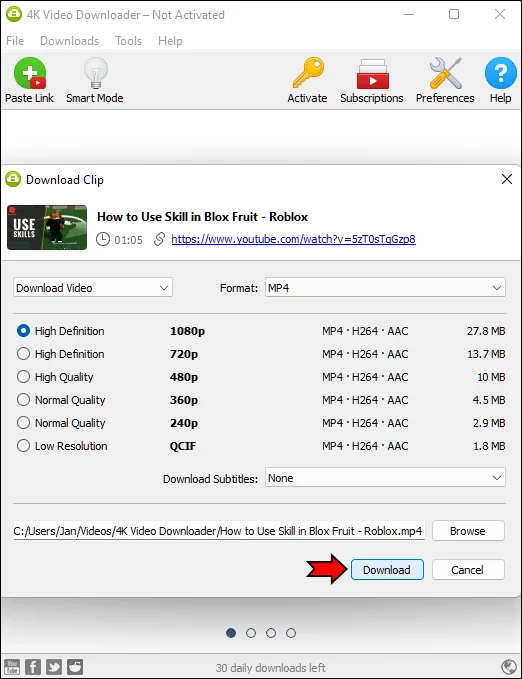Select the fourth page indicator dot
This screenshot has width=522, height=679.
[291, 633]
